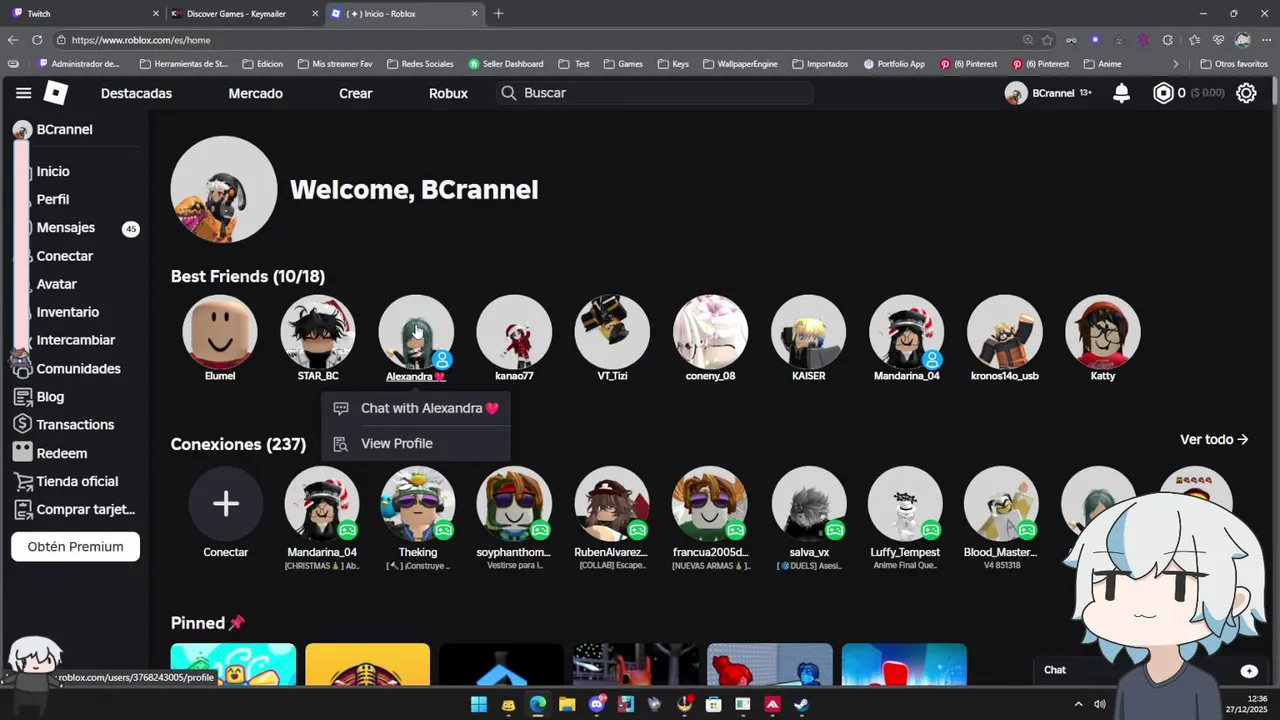Click the search magnifier icon
Image resolution: width=1280 pixels, height=720 pixels.
pyautogui.click(x=508, y=93)
